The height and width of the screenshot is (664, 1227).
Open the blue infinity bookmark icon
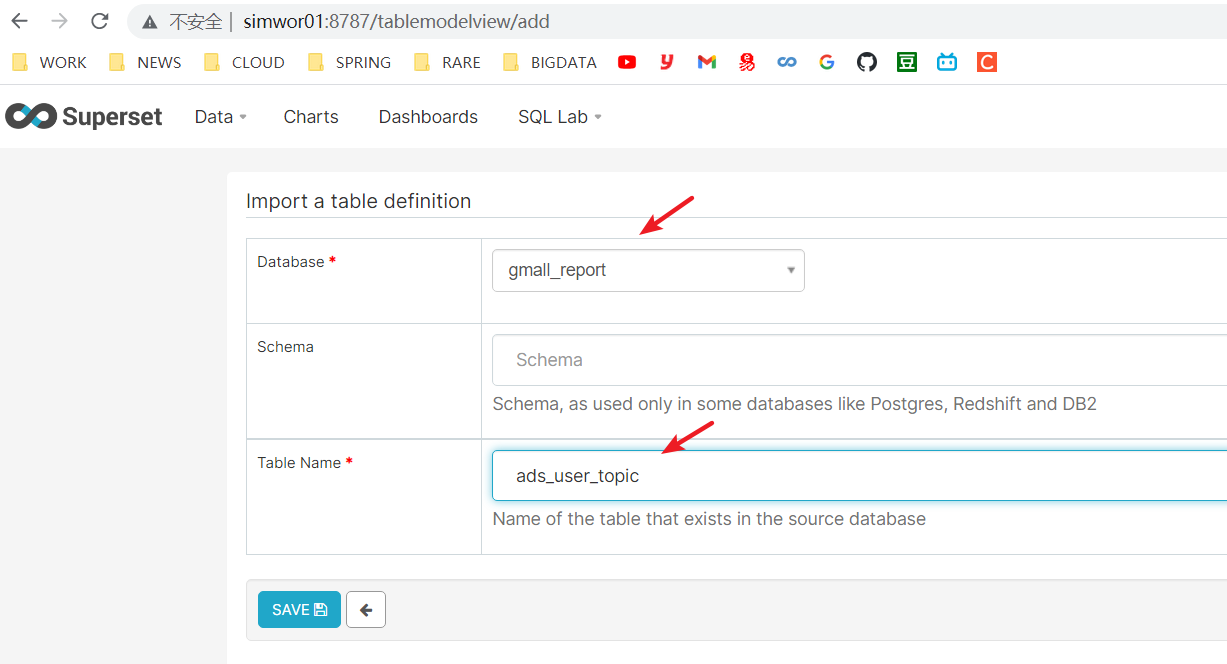coord(787,62)
